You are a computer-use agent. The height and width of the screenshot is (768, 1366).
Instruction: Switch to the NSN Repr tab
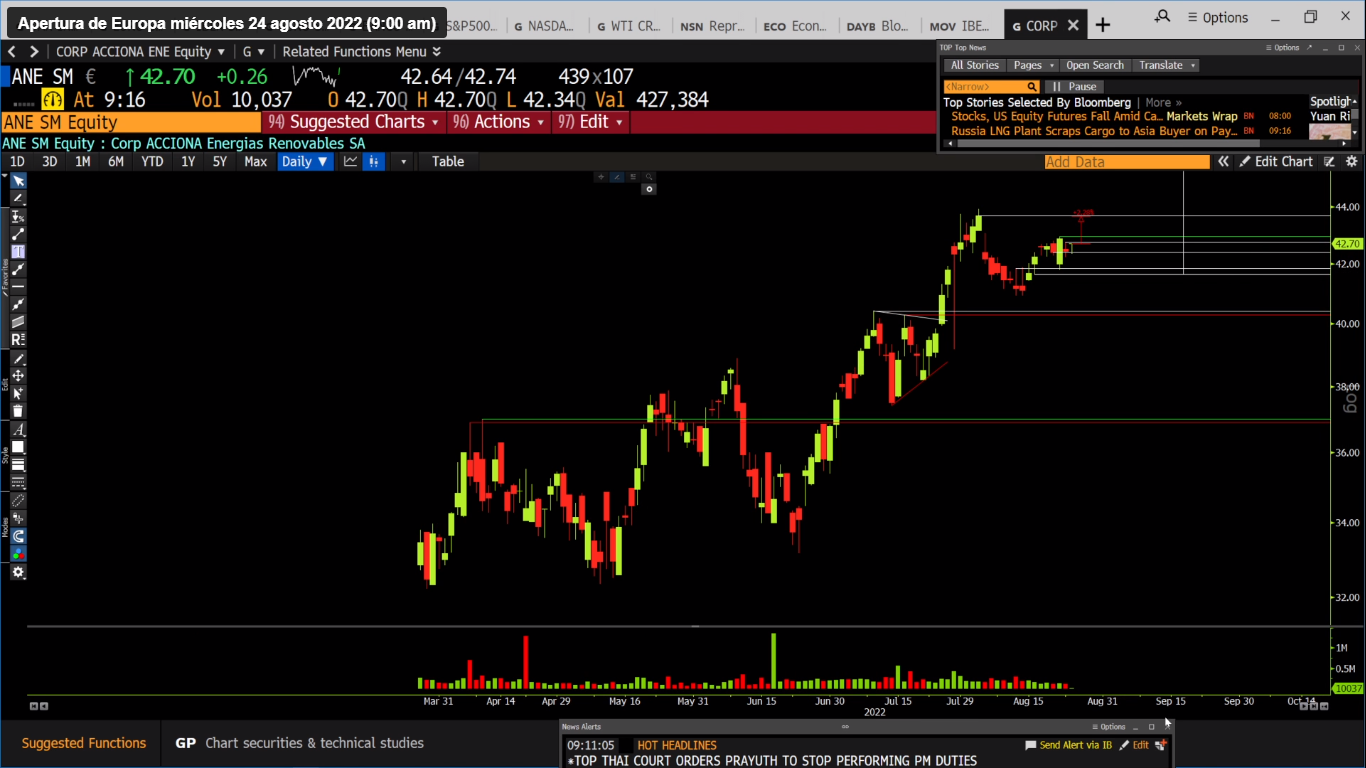coord(714,26)
